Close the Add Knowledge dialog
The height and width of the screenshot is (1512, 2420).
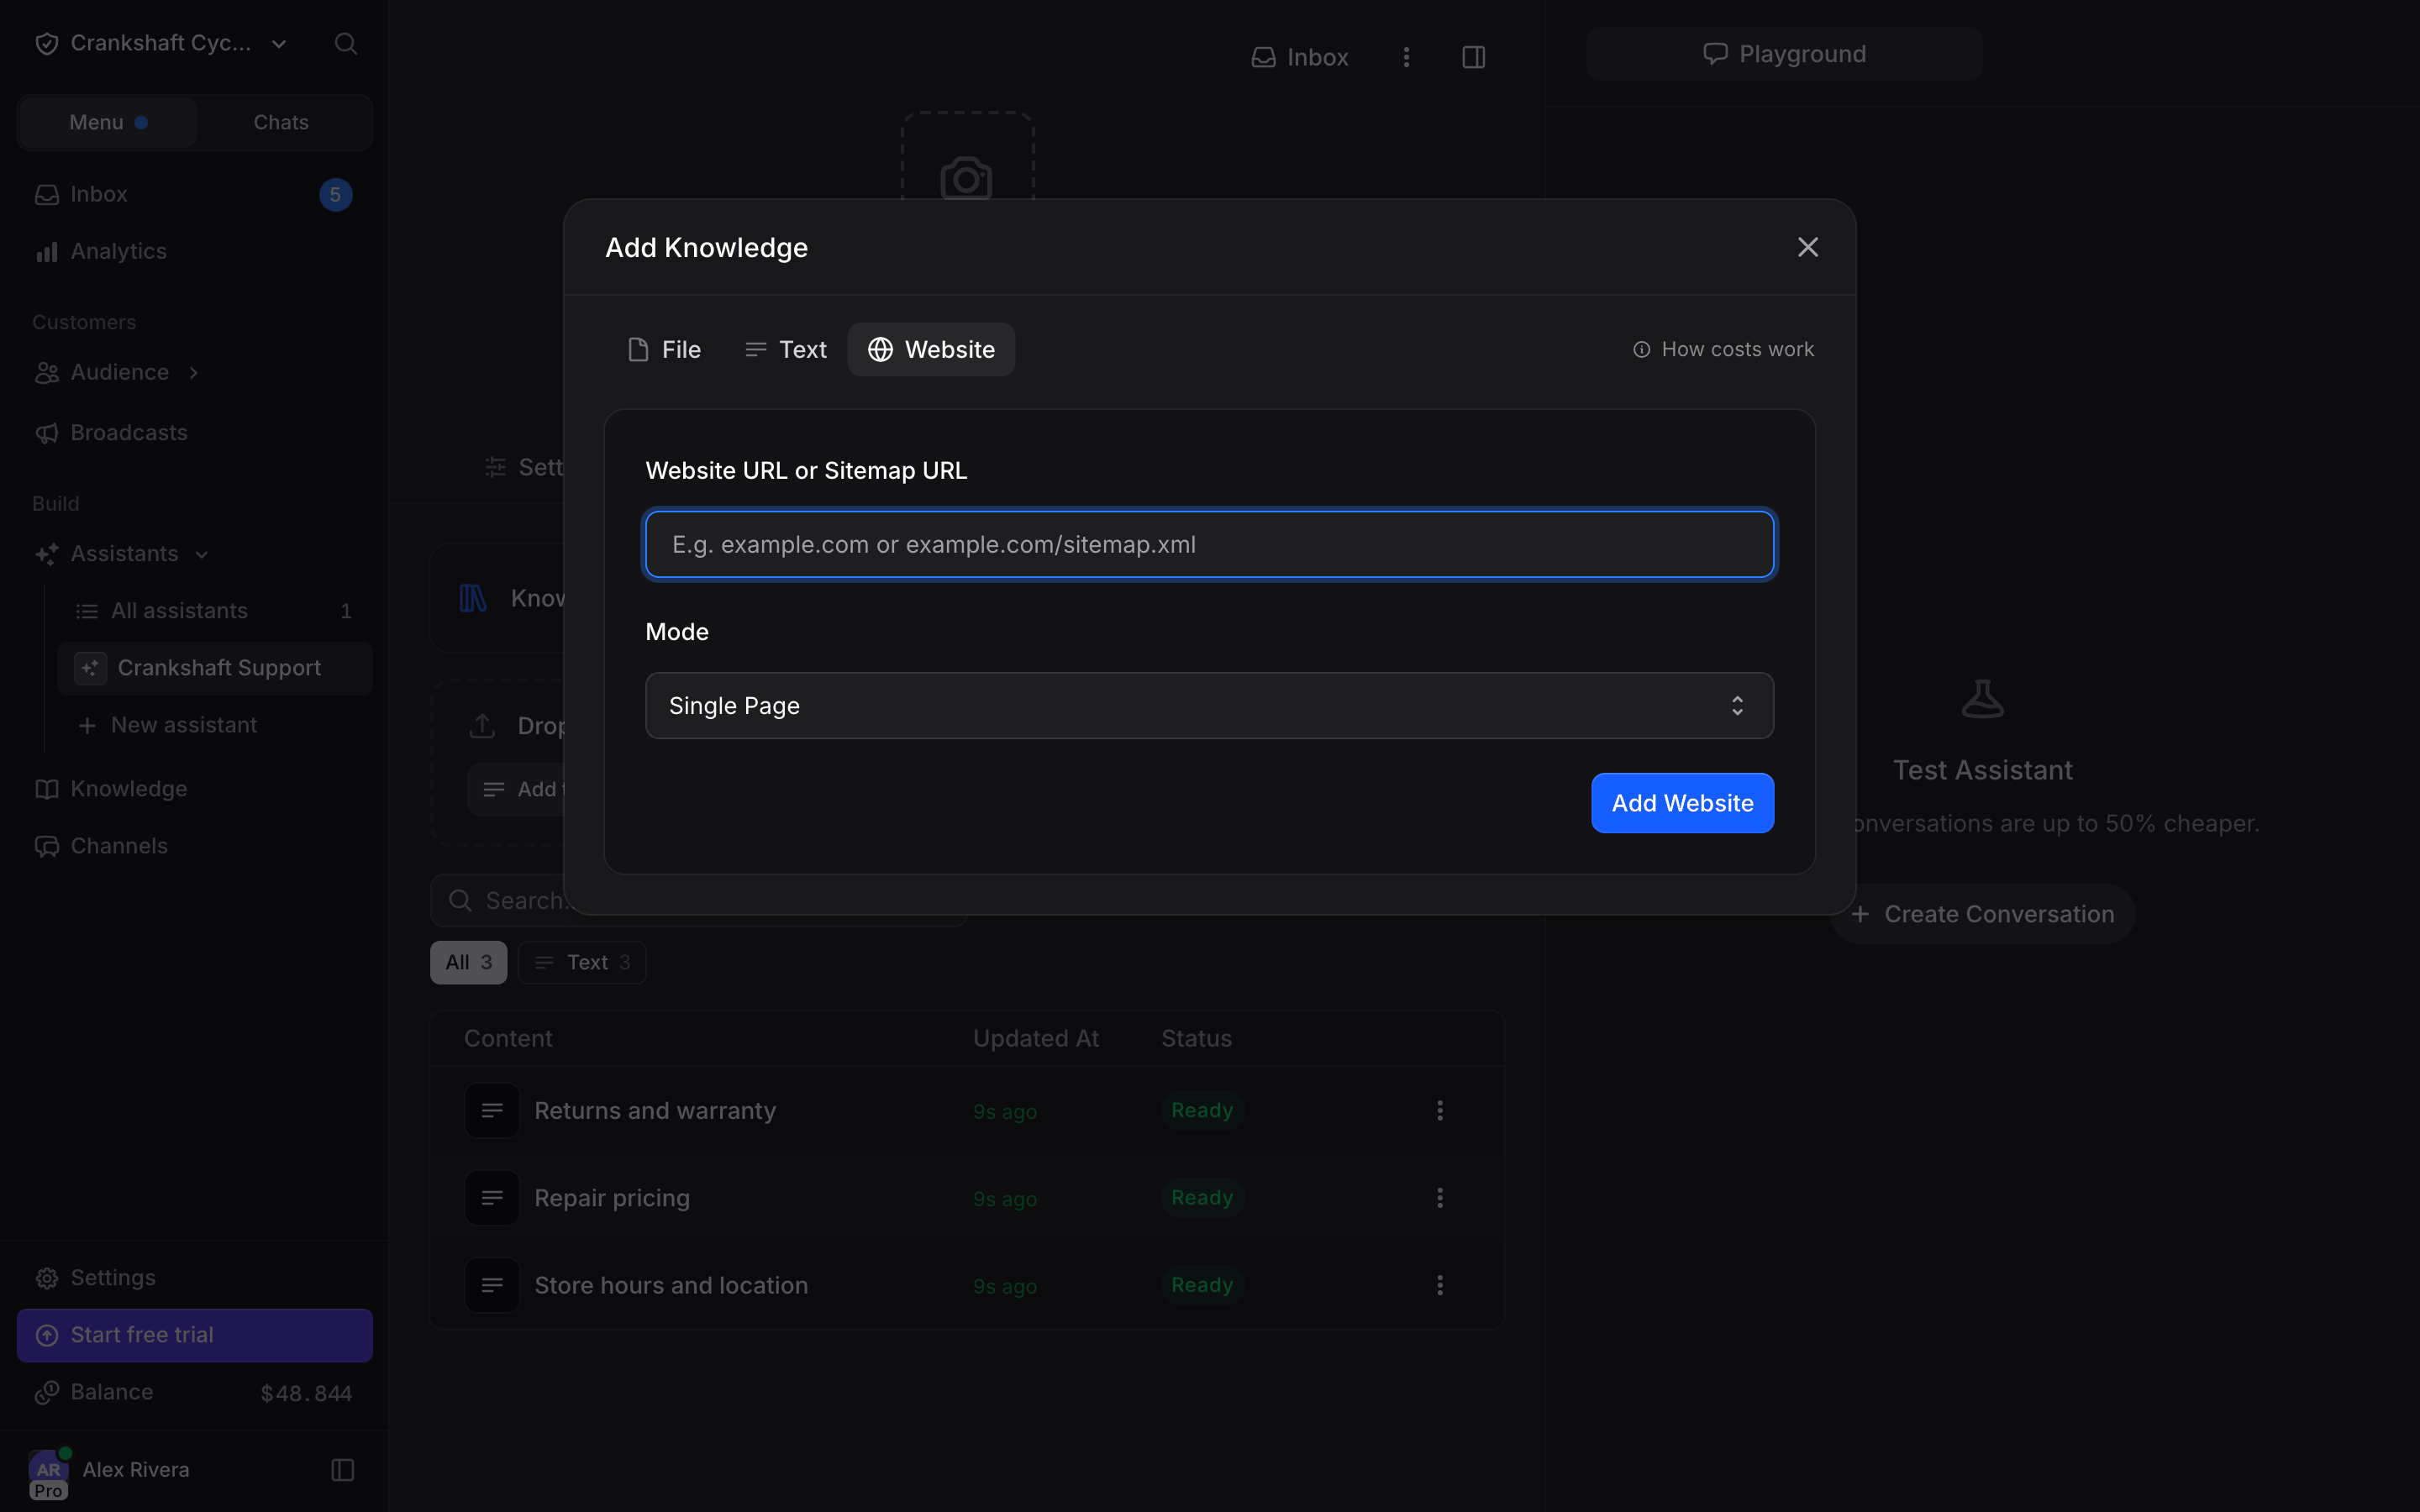coord(1807,247)
